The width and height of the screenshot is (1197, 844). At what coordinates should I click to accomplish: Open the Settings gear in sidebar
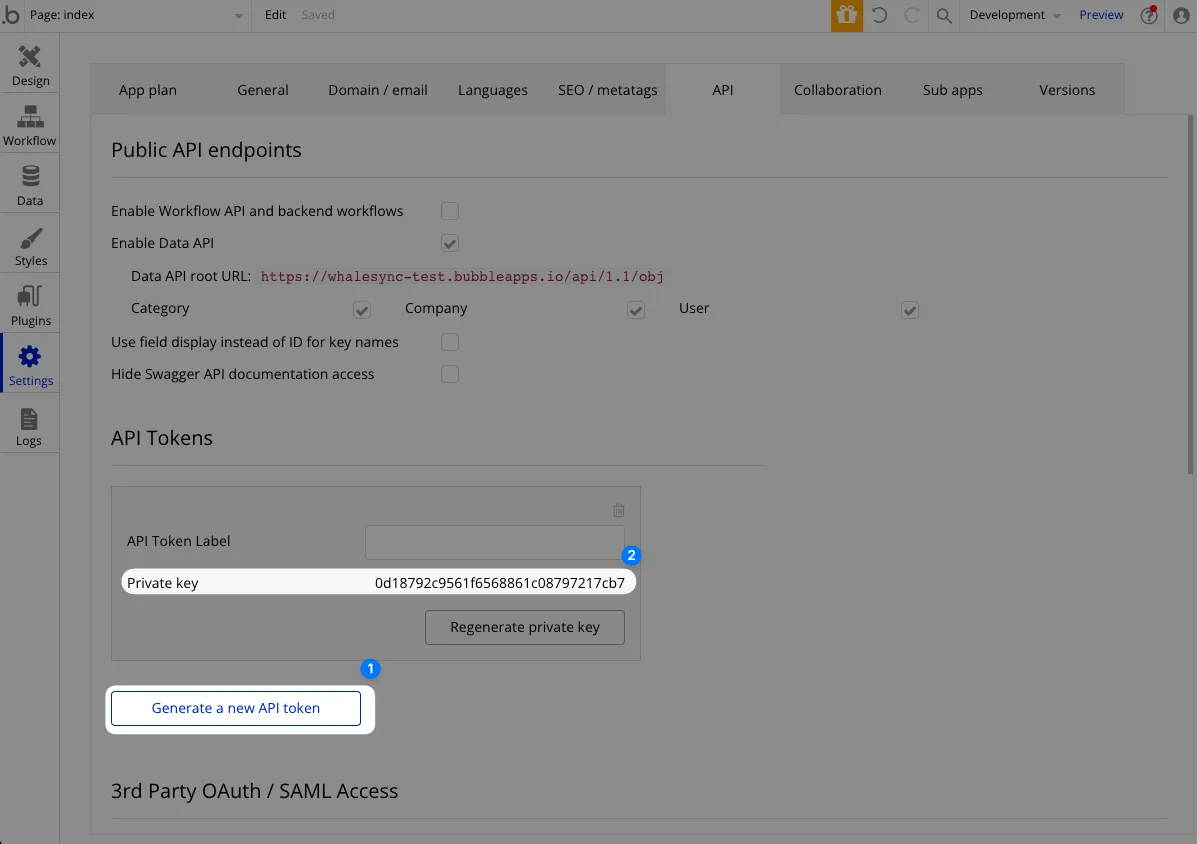pos(30,365)
